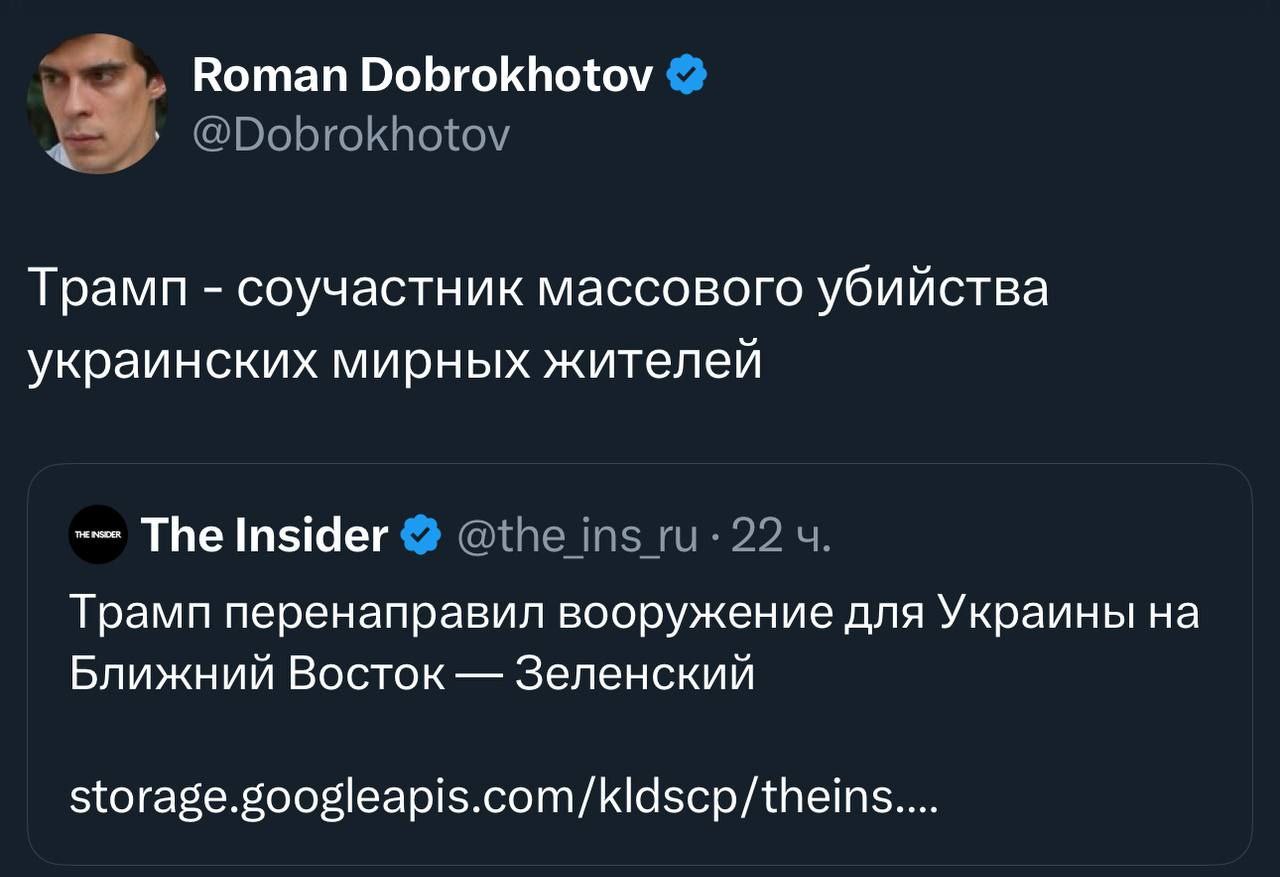Click the Roman Dobrokhotov display name

pyautogui.click(x=423, y=75)
